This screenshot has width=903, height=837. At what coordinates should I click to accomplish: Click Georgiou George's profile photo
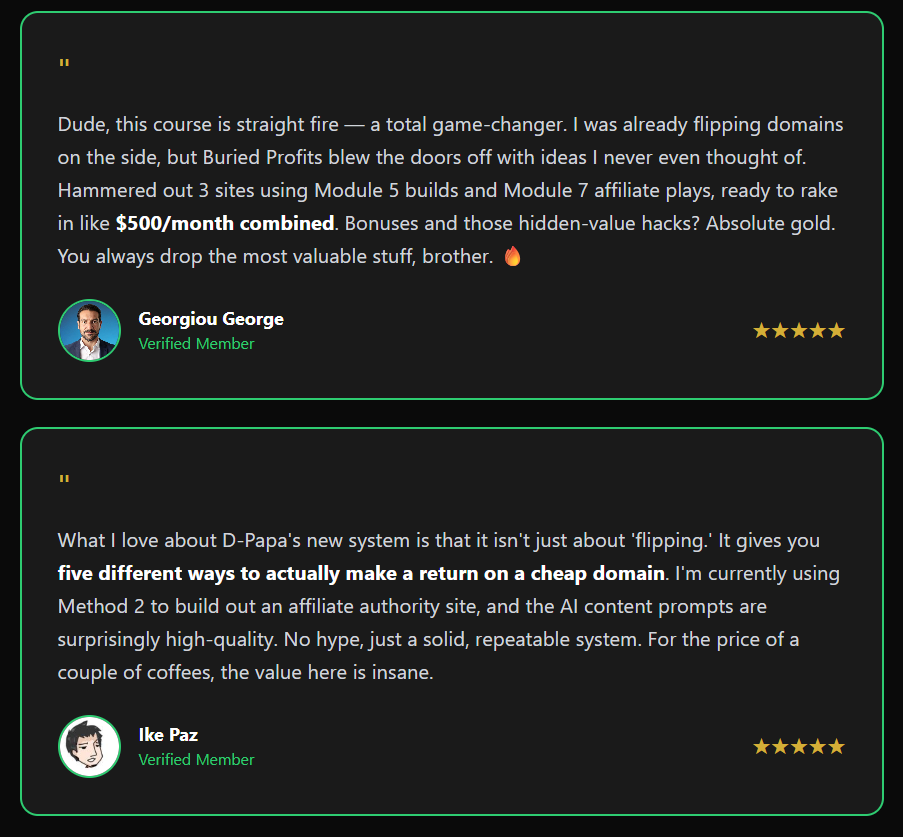[89, 330]
